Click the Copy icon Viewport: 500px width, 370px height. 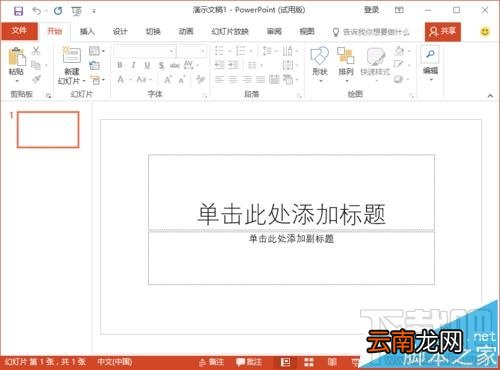[x=36, y=65]
